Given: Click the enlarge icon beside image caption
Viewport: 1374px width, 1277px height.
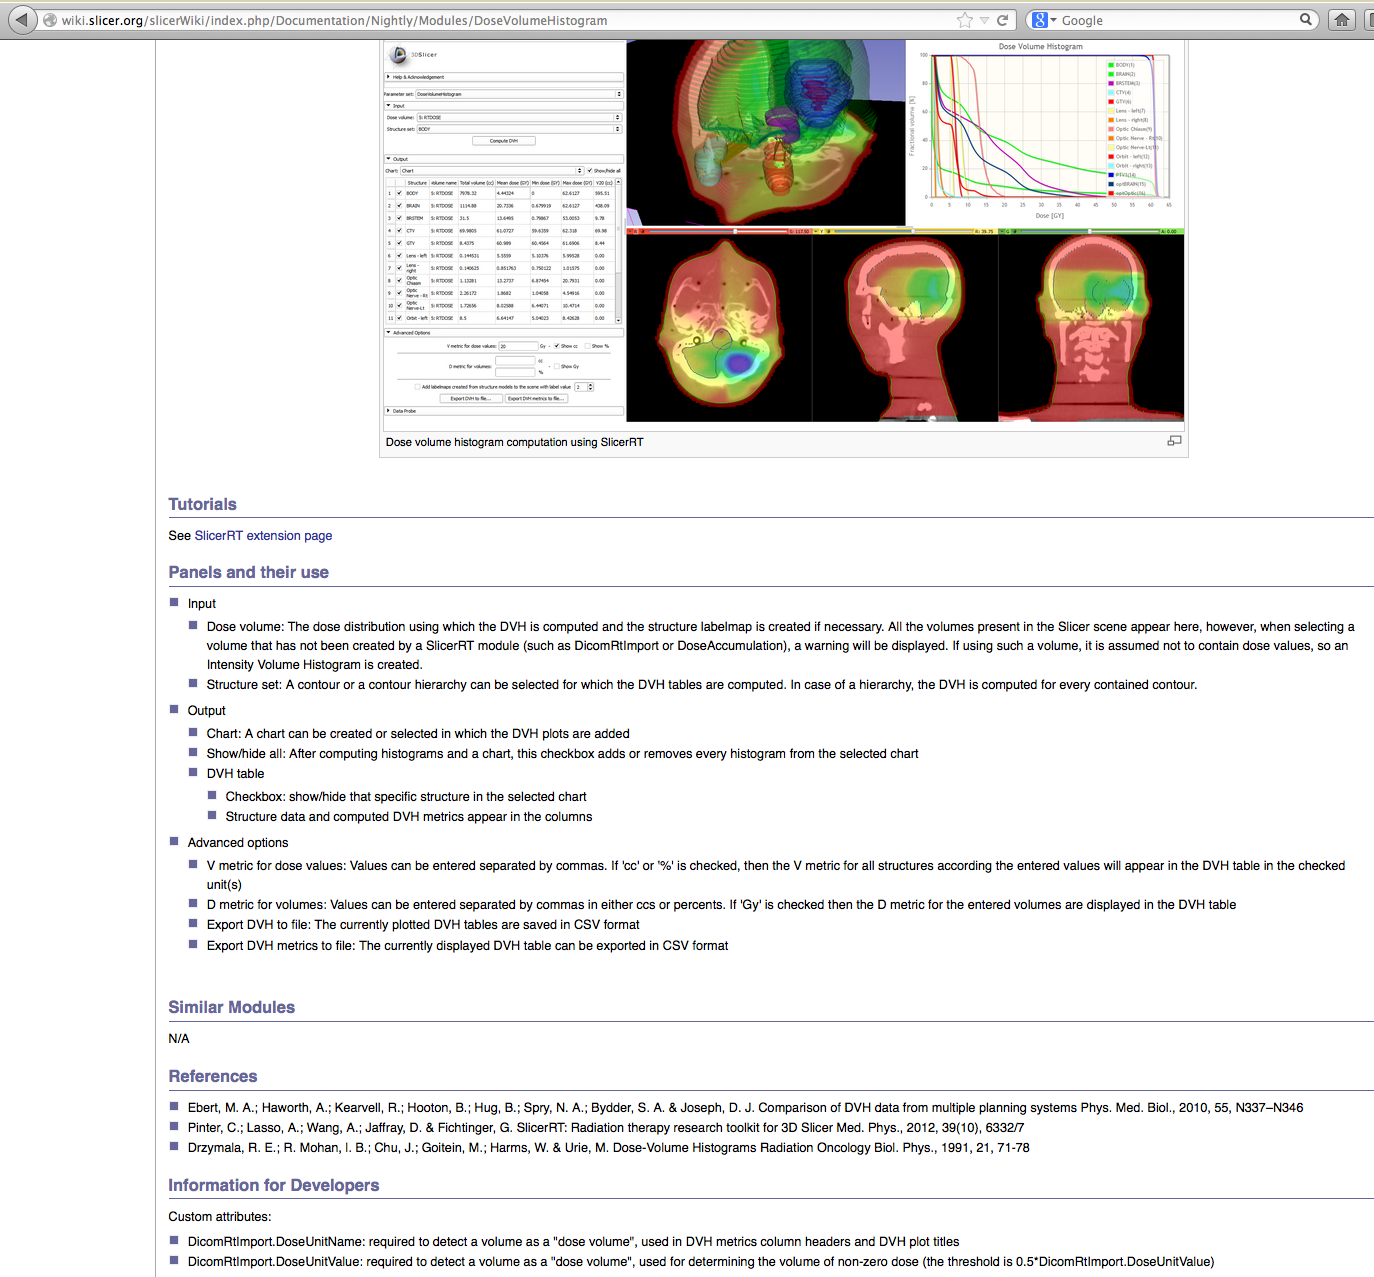Looking at the screenshot, I should 1174,441.
